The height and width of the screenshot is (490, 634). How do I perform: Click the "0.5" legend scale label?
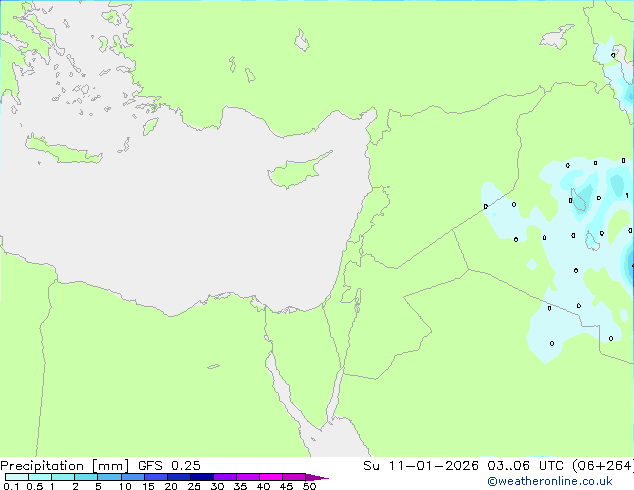point(34,486)
